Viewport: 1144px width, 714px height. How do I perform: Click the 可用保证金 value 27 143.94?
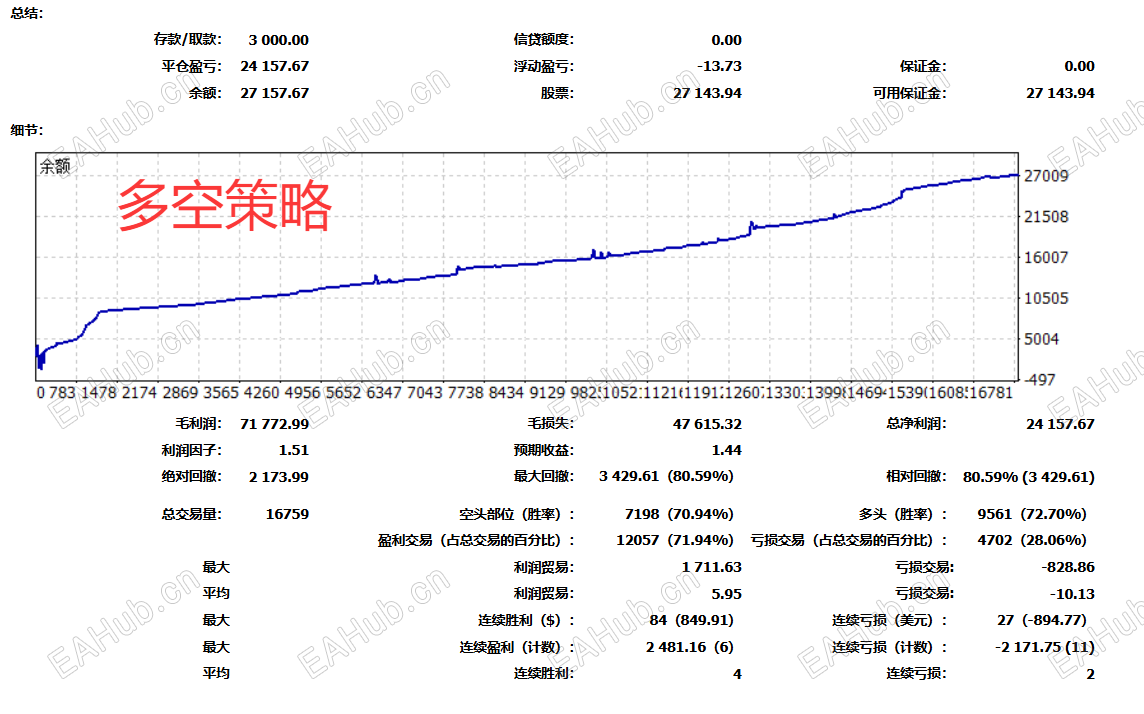pyautogui.click(x=1060, y=93)
